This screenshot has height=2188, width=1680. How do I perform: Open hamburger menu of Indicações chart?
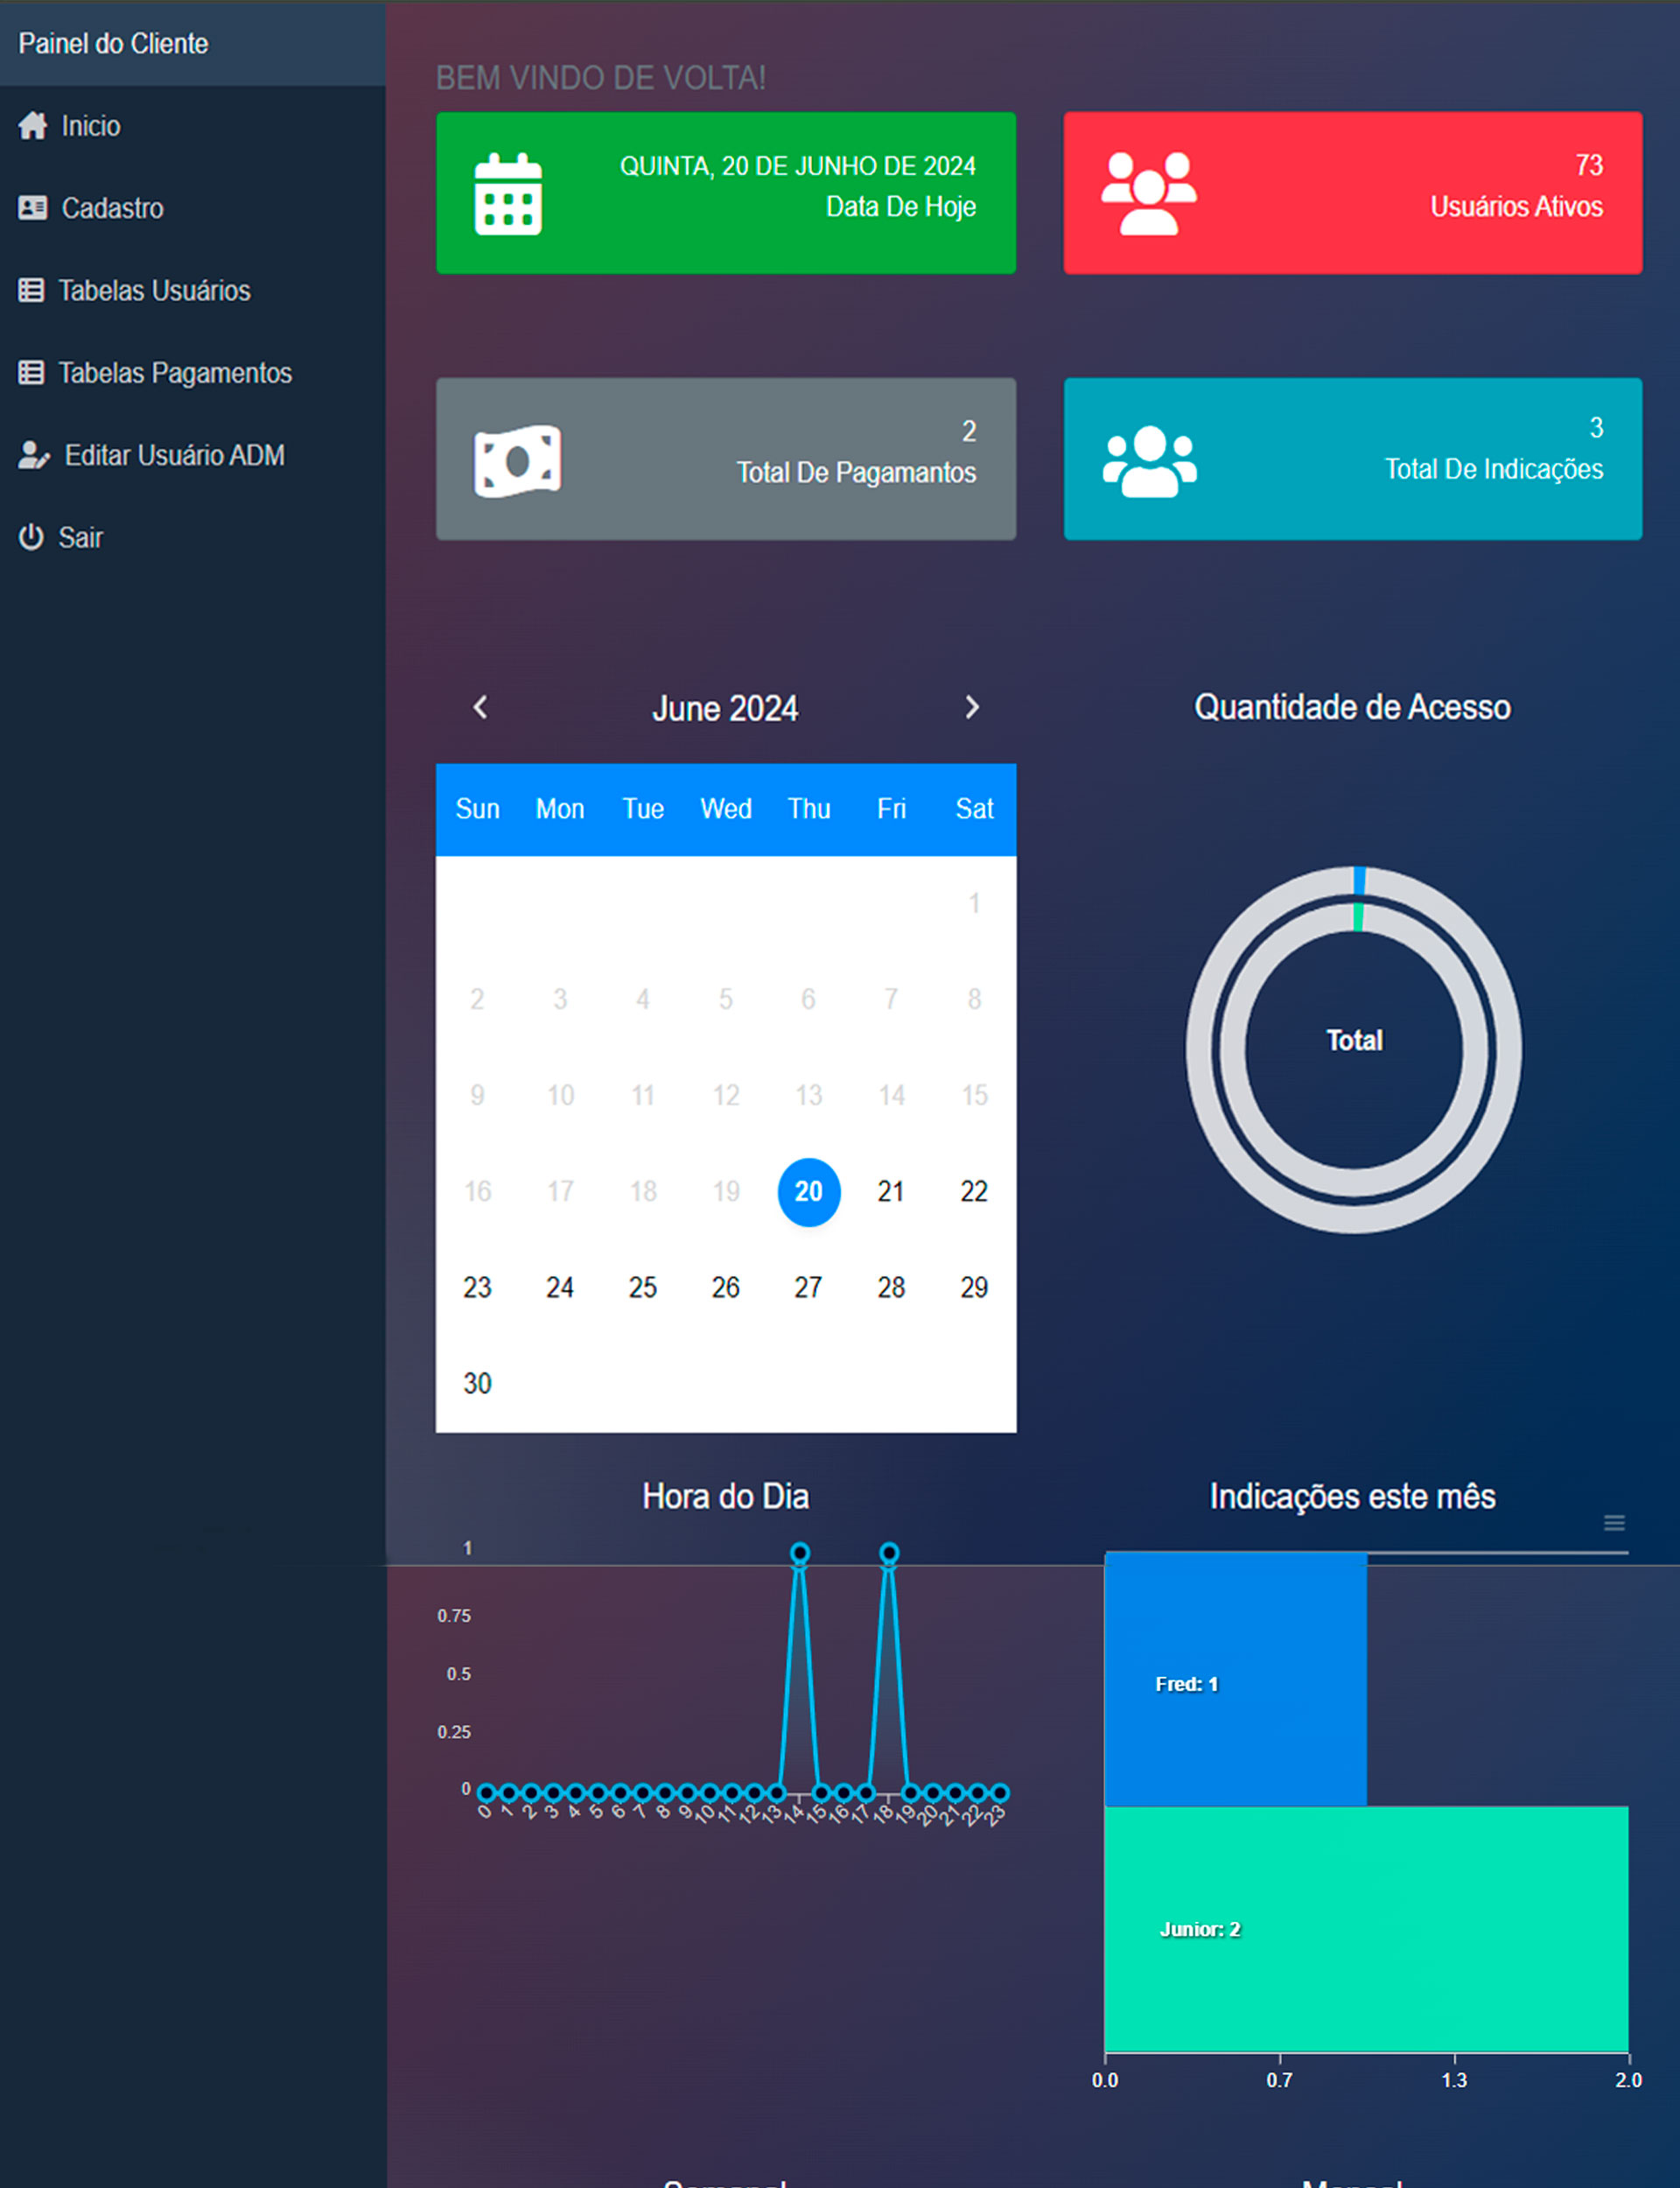1613,1523
